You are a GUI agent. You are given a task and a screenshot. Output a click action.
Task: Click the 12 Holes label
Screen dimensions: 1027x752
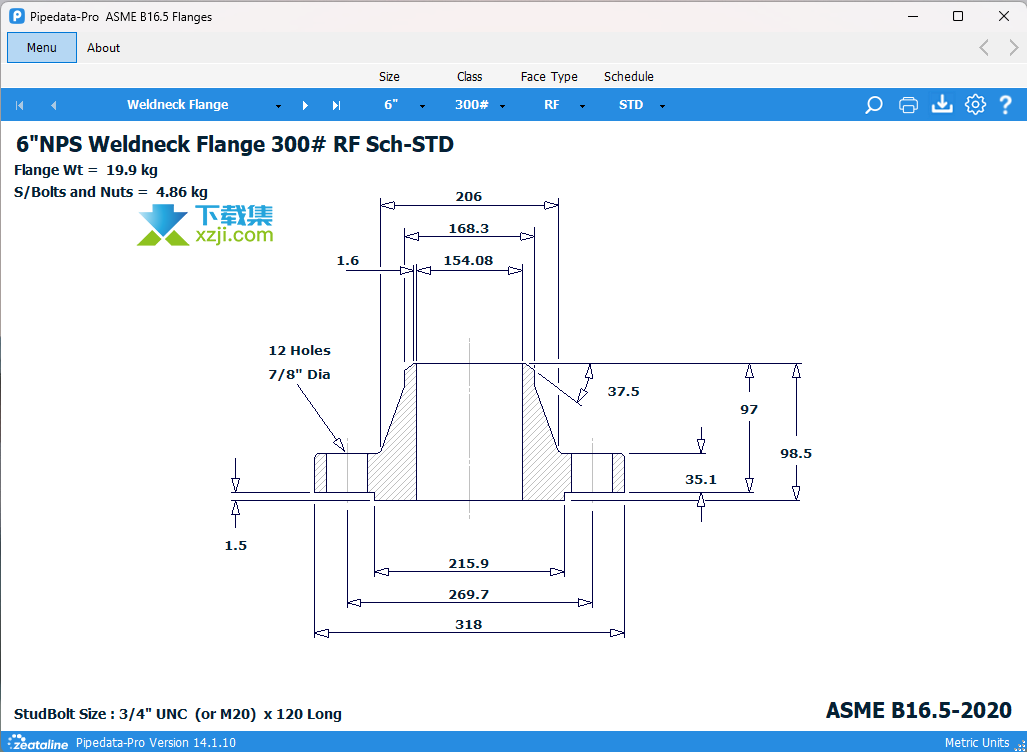300,350
